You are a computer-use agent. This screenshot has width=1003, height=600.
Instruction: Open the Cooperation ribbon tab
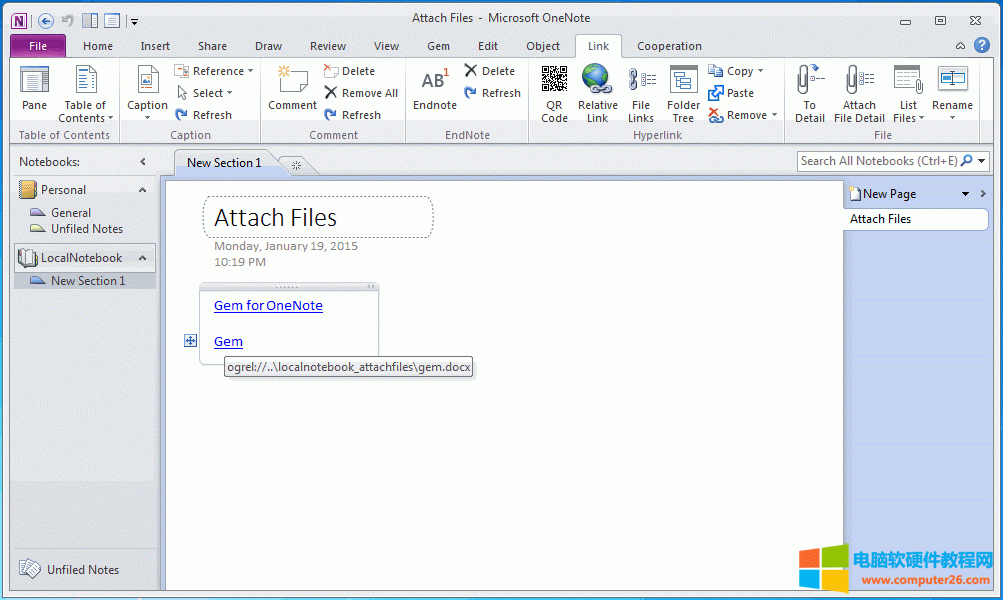669,46
